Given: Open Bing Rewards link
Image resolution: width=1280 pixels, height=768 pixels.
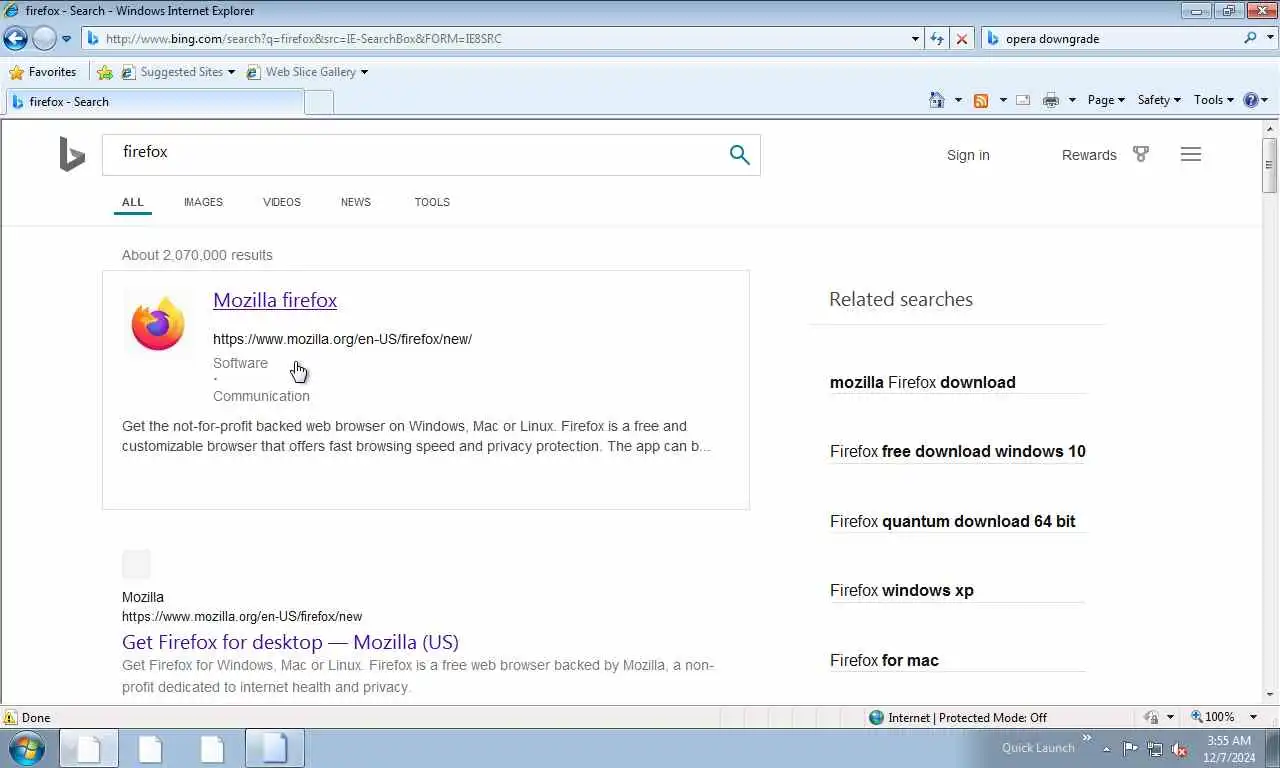Looking at the screenshot, I should pyautogui.click(x=1089, y=155).
